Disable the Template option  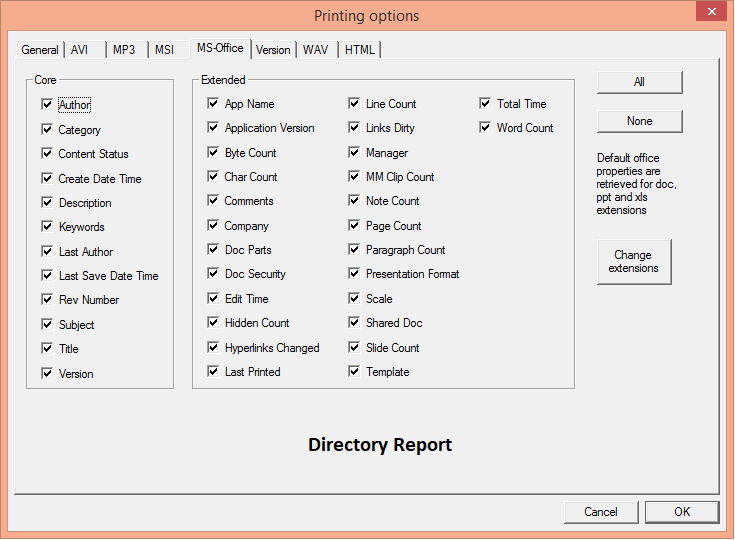(354, 371)
